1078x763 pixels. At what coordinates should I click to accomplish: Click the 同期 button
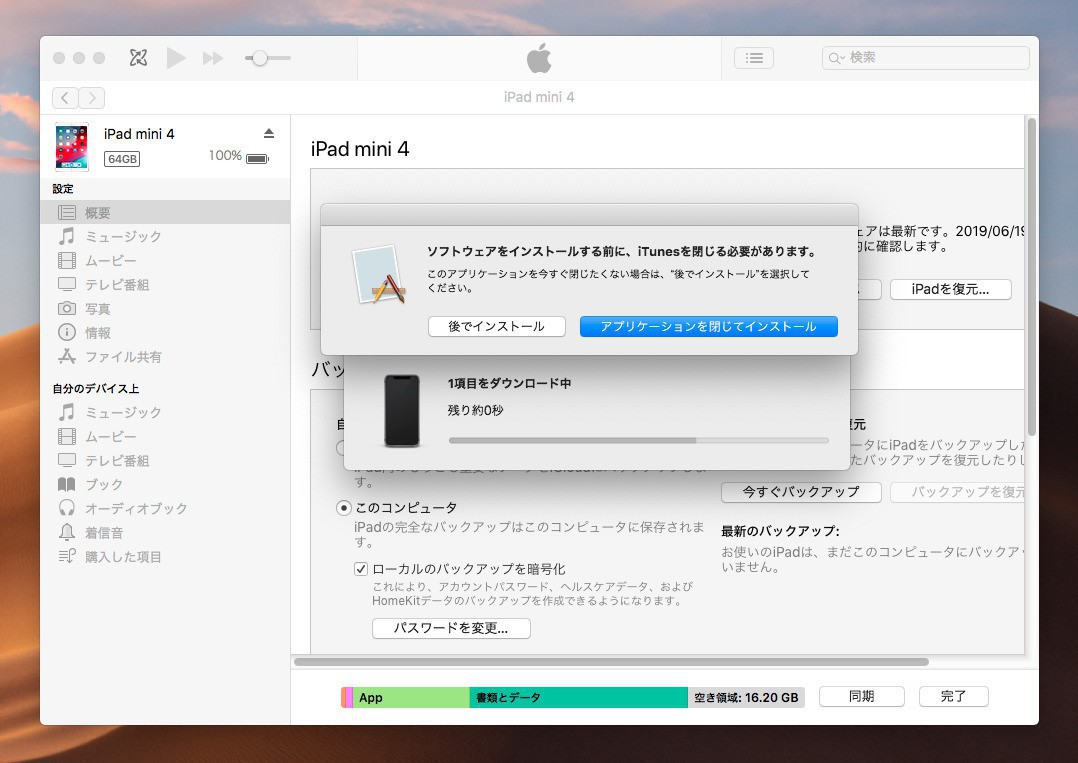point(861,697)
